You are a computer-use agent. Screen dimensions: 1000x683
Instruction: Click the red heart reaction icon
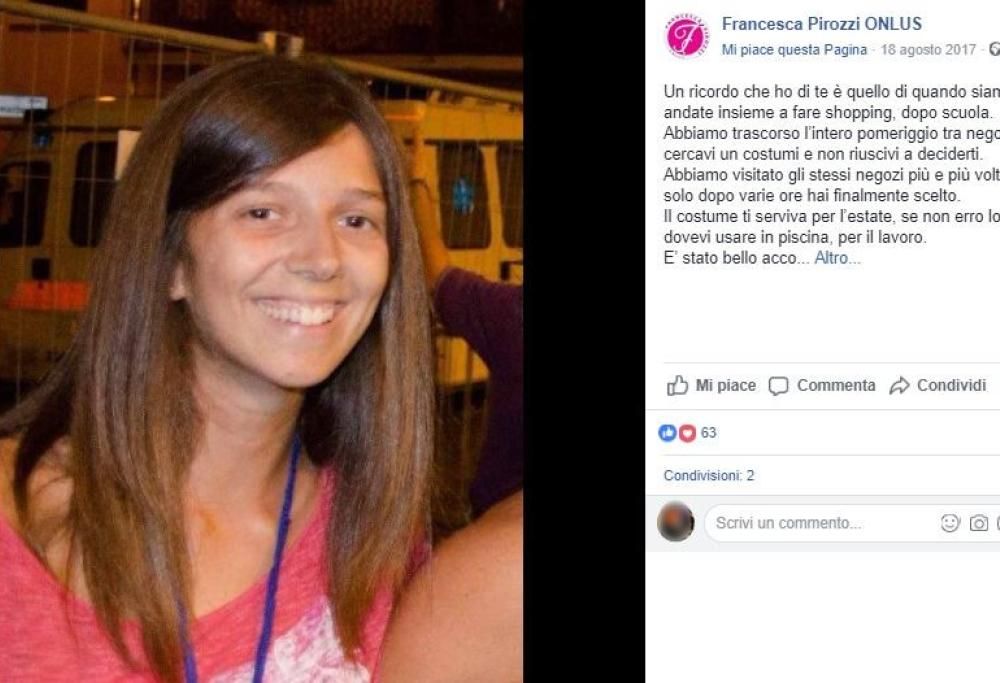click(687, 433)
